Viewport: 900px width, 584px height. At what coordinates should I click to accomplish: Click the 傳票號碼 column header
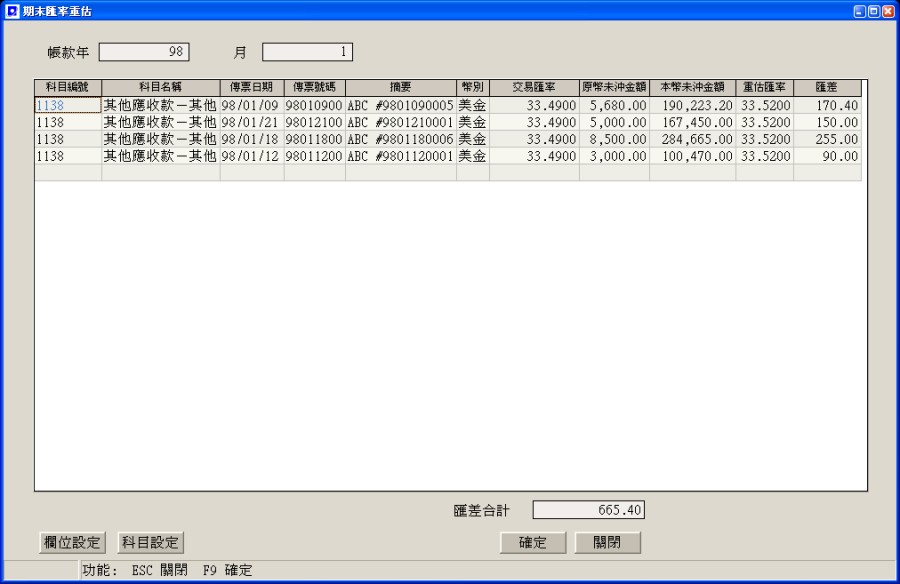click(x=315, y=87)
